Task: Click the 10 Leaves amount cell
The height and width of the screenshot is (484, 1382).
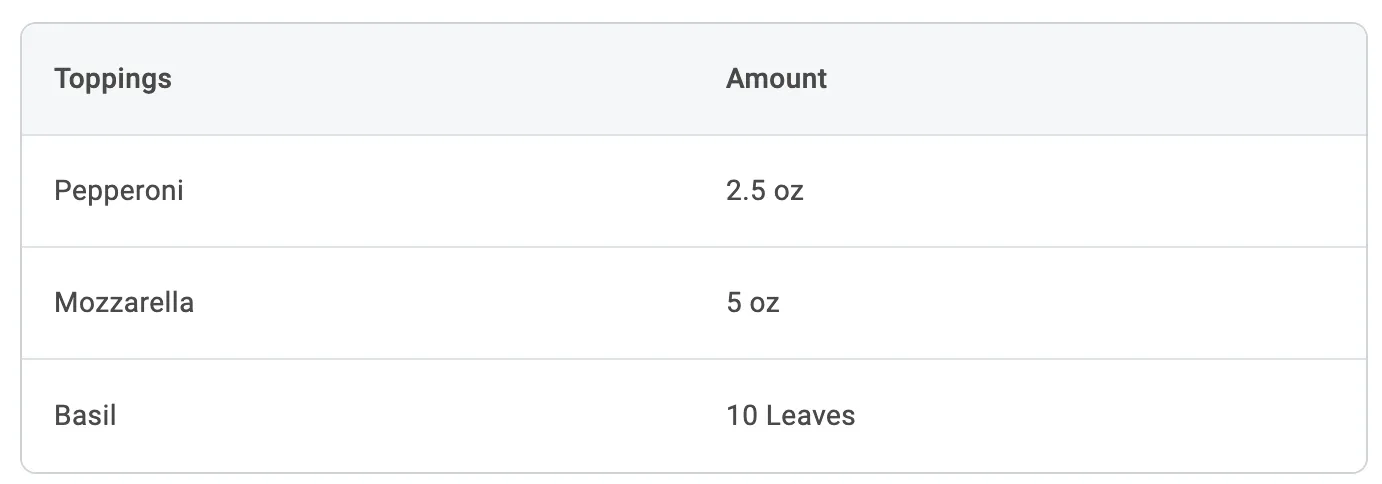Action: pyautogui.click(x=791, y=415)
